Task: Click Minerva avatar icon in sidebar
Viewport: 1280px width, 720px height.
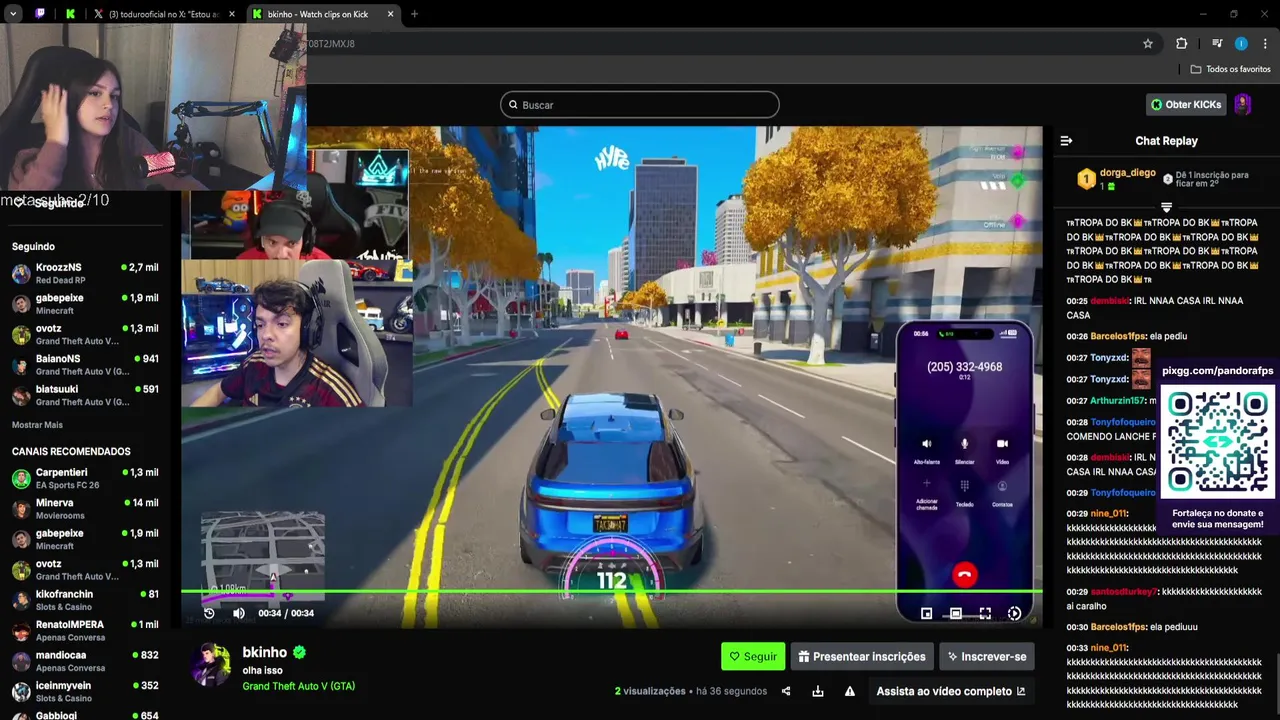Action: (x=21, y=509)
